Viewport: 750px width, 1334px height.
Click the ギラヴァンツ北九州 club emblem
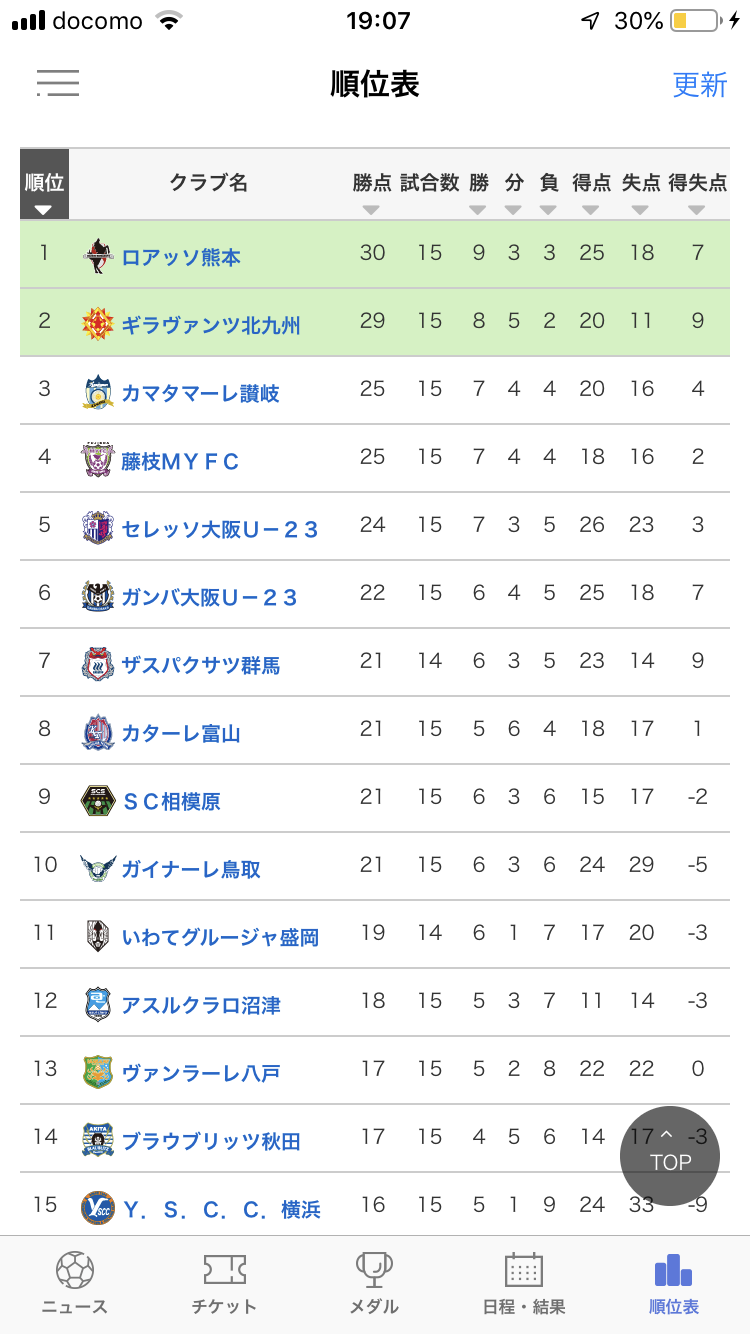pos(98,324)
